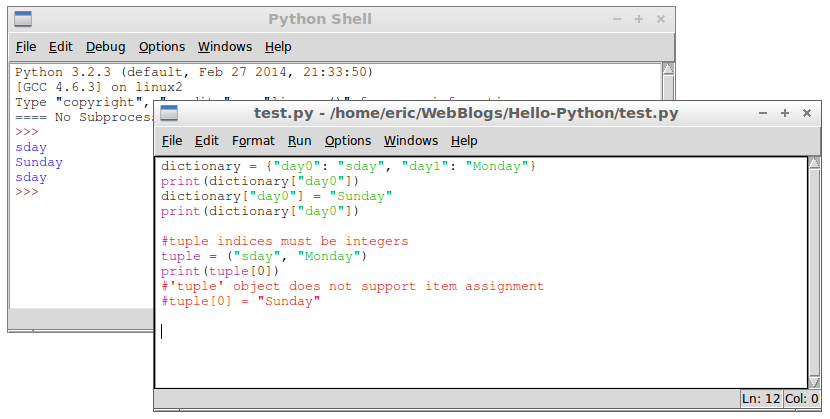
Task: Open Edit menu in test.py editor
Action: click(x=206, y=141)
